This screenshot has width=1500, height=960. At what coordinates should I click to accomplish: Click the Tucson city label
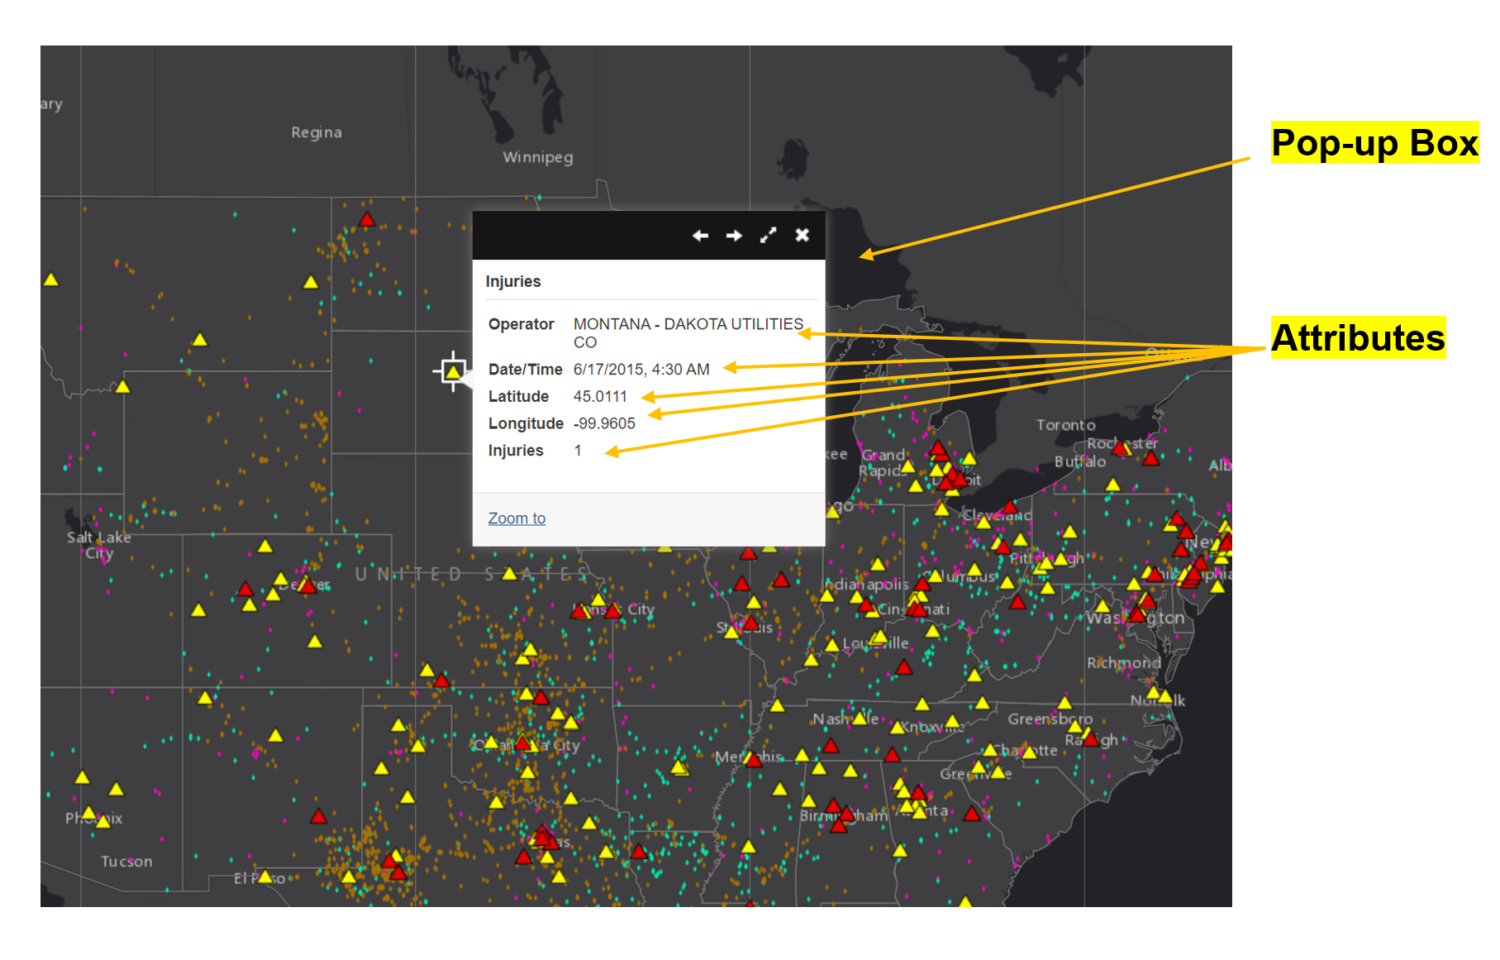coord(126,861)
